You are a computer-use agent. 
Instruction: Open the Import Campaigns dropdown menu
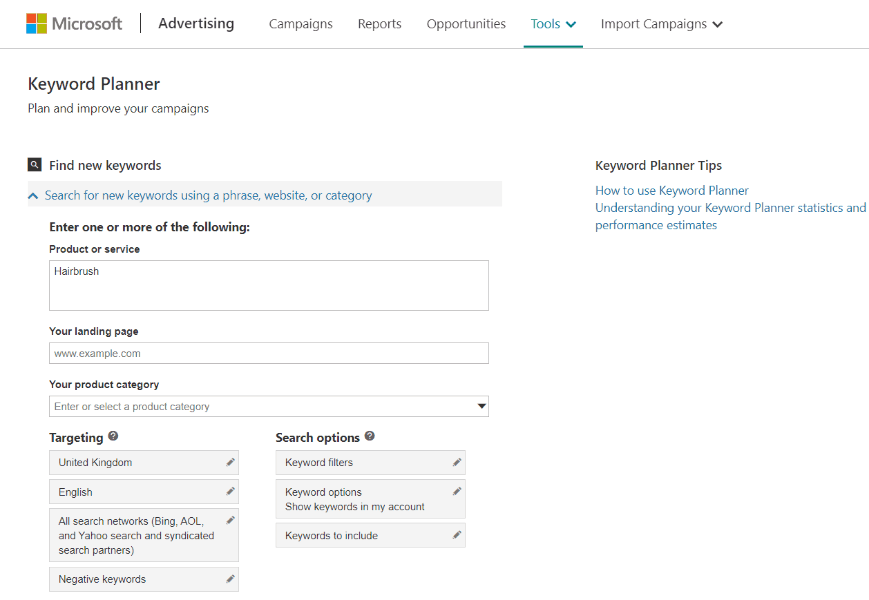click(x=661, y=24)
